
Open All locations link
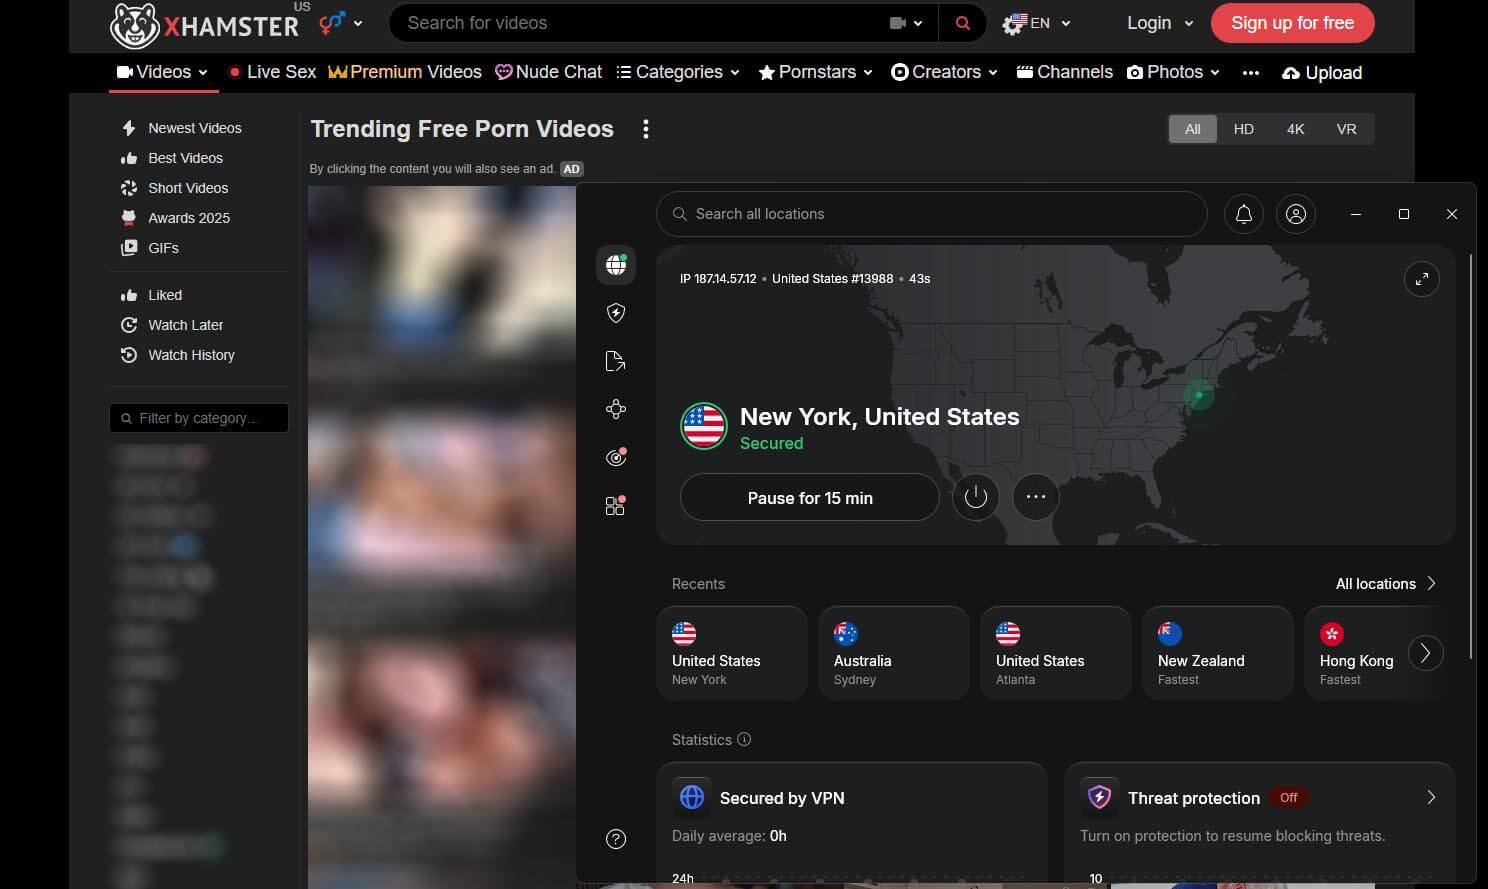pos(1386,584)
